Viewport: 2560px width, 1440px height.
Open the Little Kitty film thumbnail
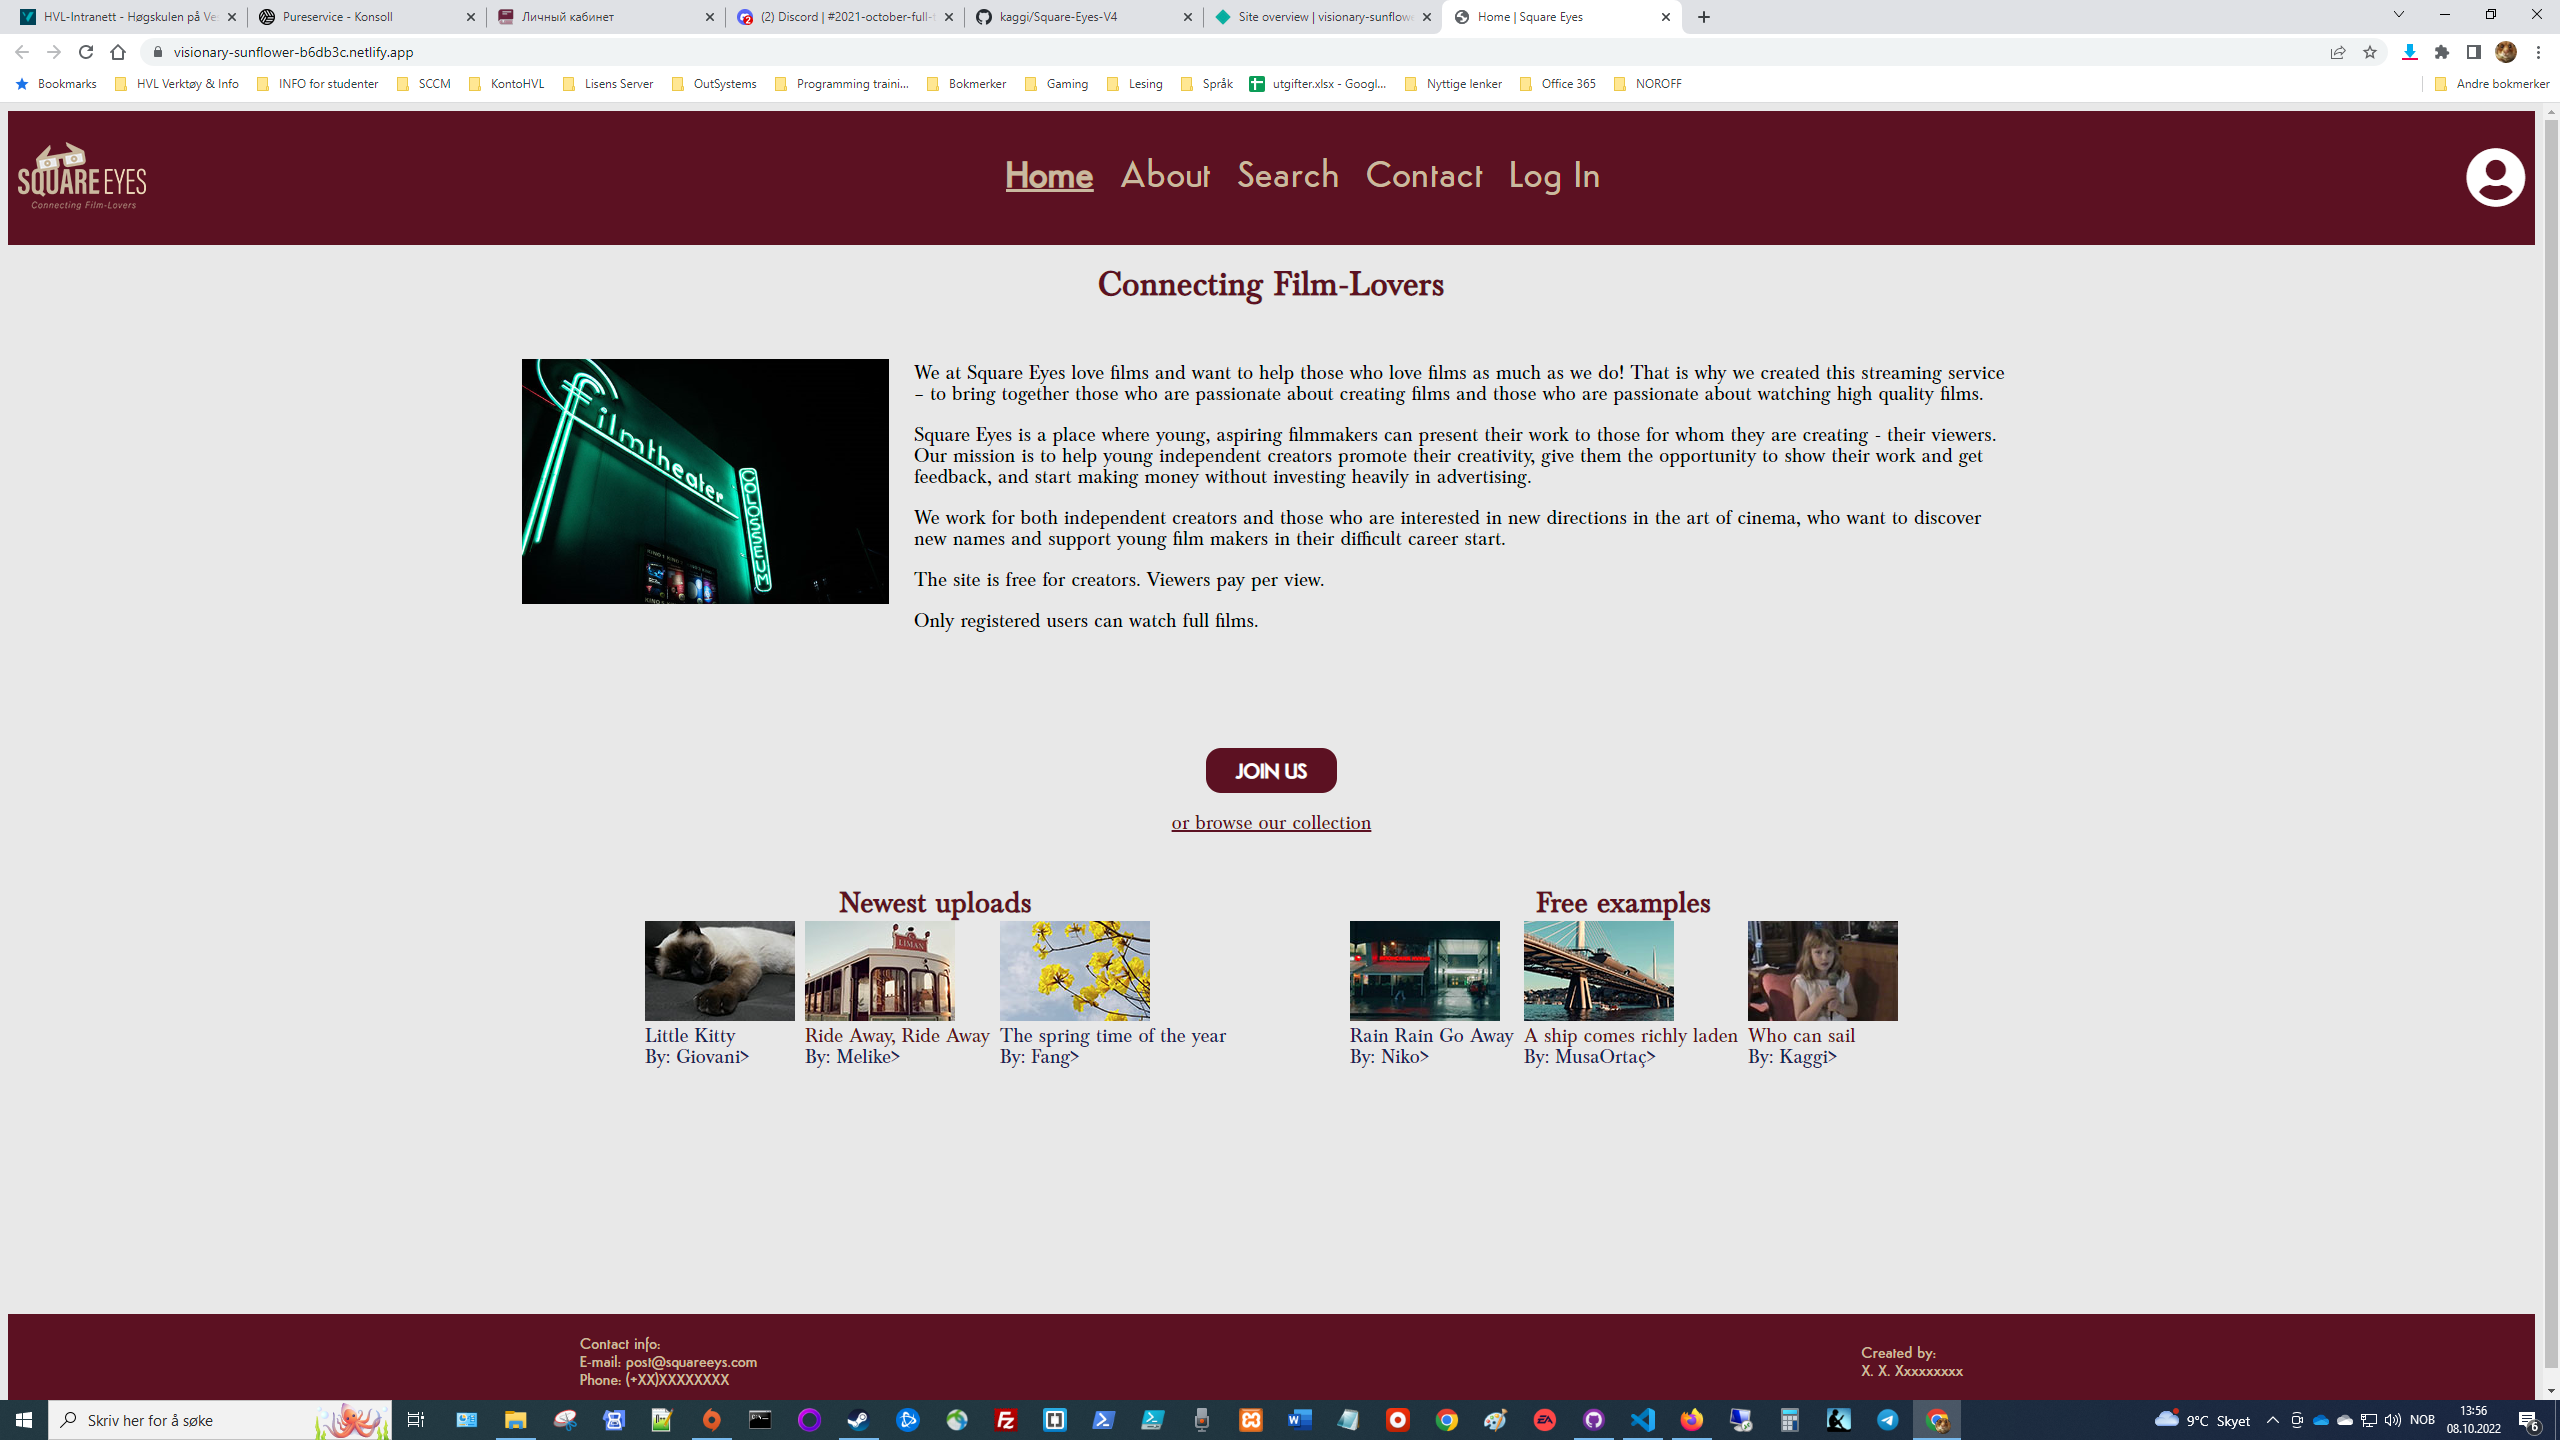[719, 970]
